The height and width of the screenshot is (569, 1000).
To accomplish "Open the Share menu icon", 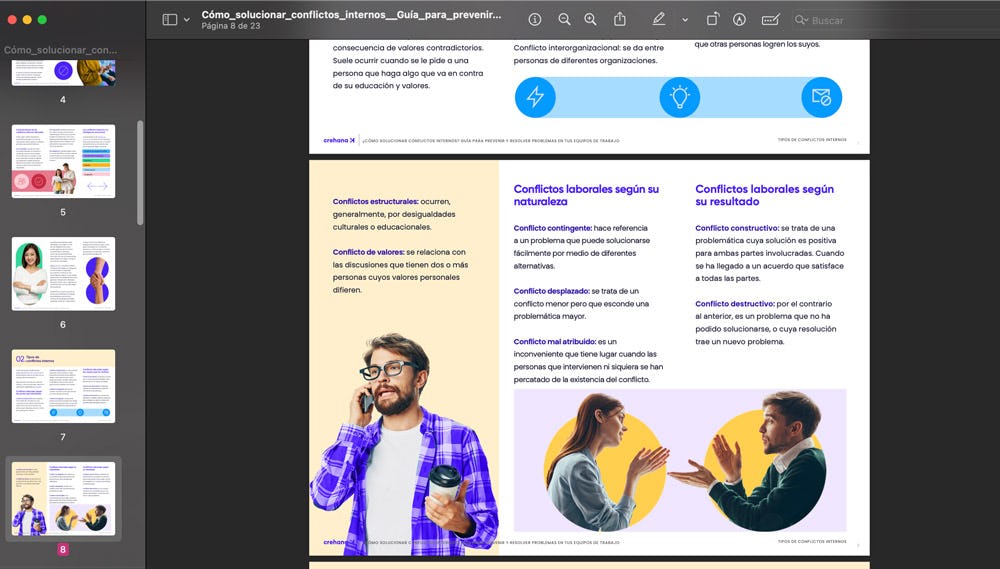I will click(620, 20).
